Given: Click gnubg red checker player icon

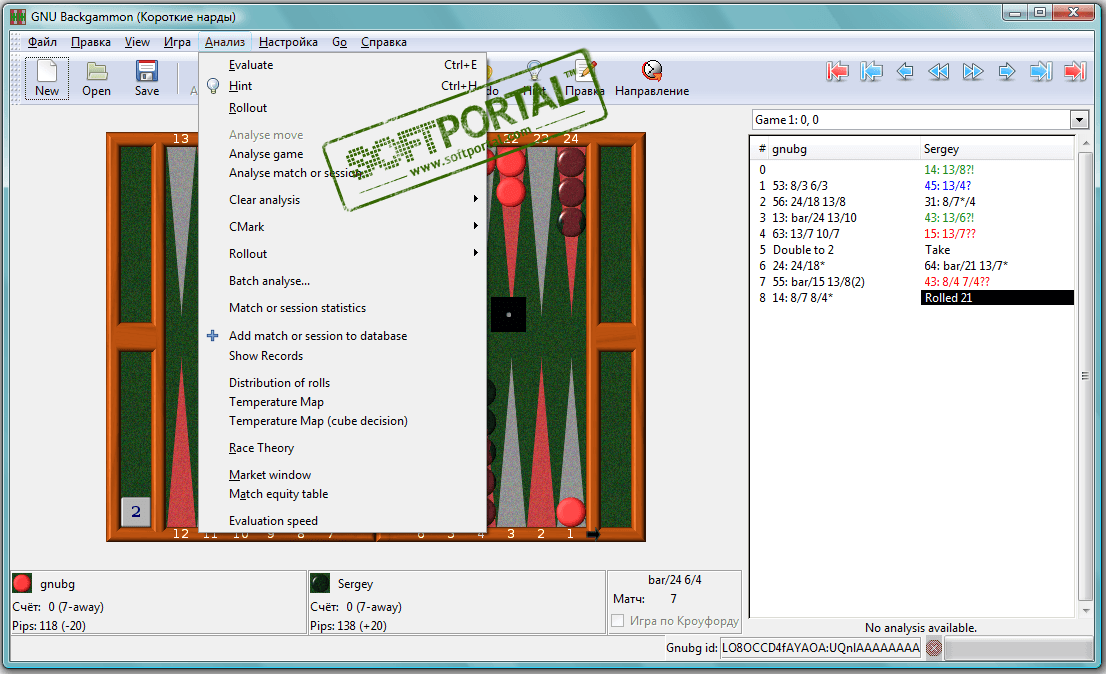Looking at the screenshot, I should [x=22, y=583].
